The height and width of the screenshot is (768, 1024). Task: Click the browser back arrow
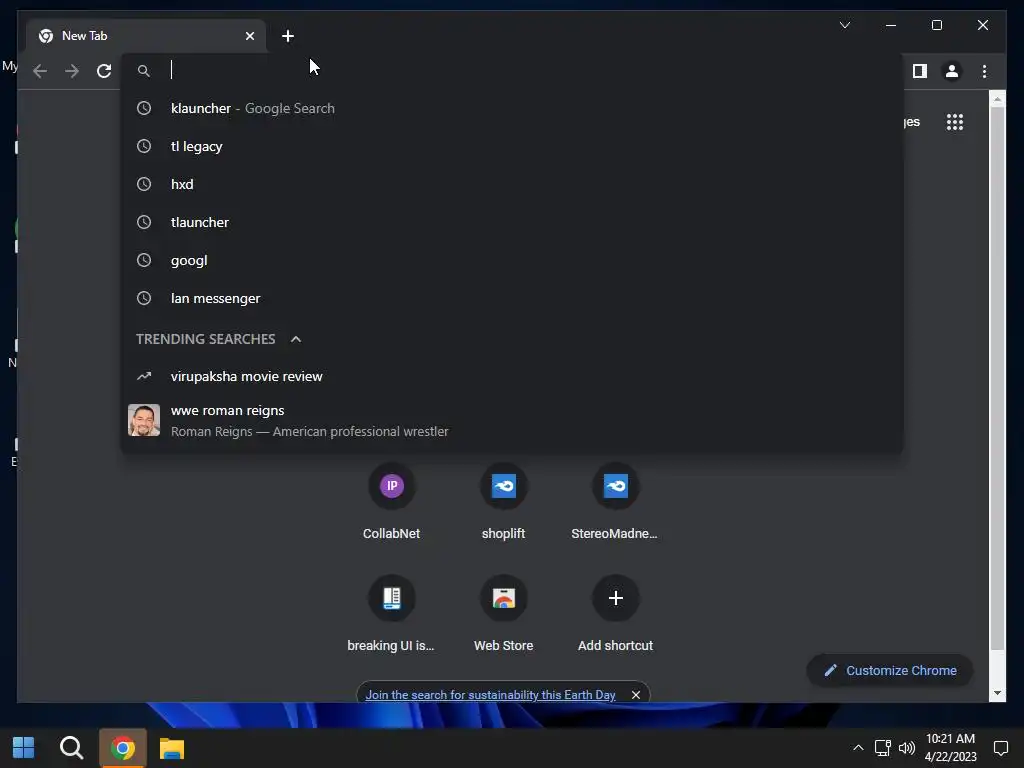coord(40,71)
